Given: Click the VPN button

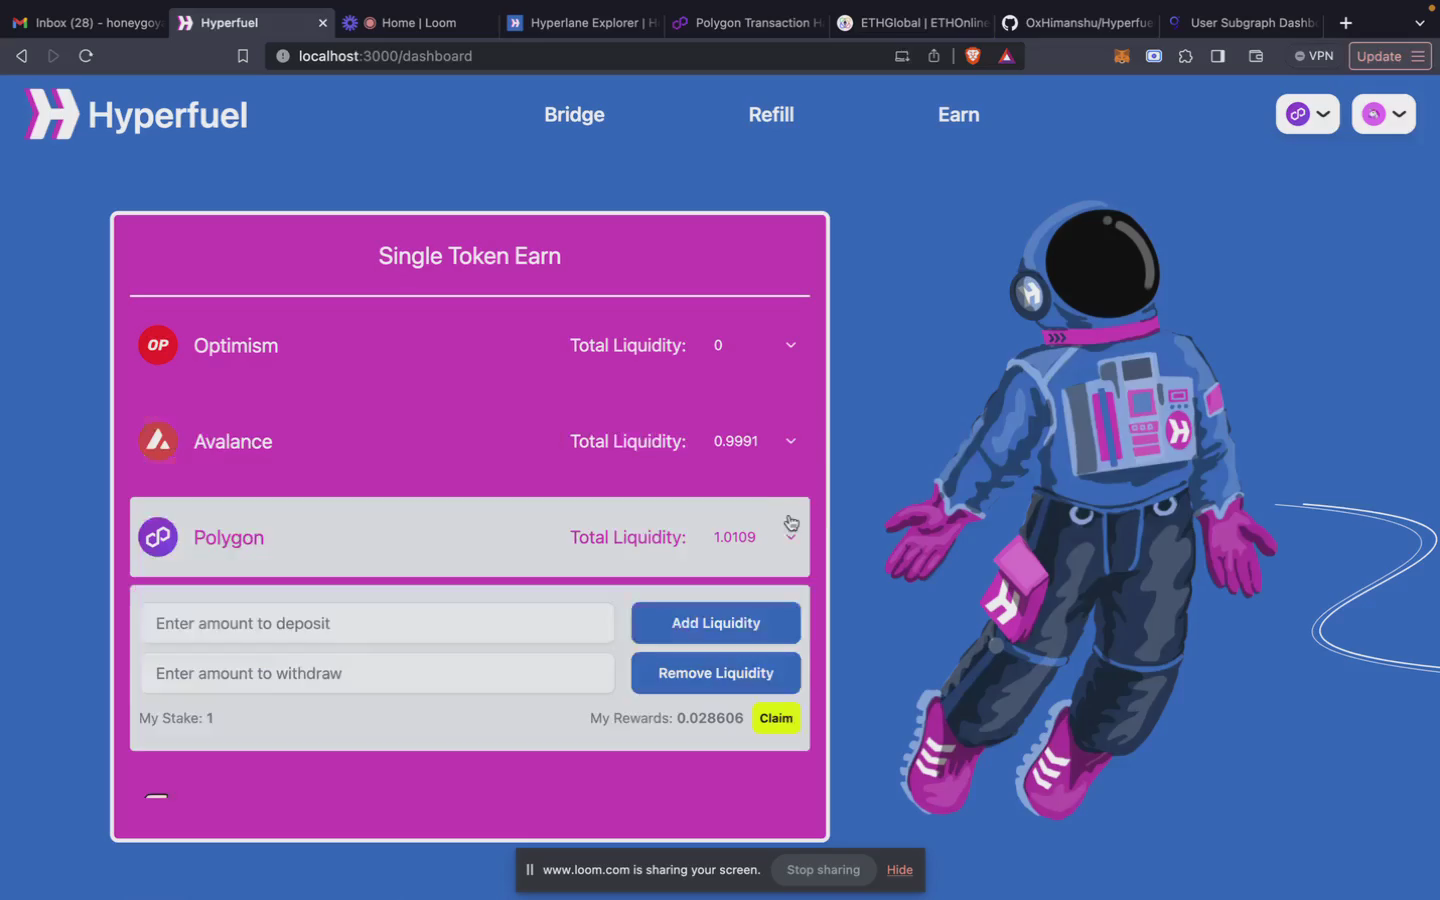Looking at the screenshot, I should (x=1314, y=56).
